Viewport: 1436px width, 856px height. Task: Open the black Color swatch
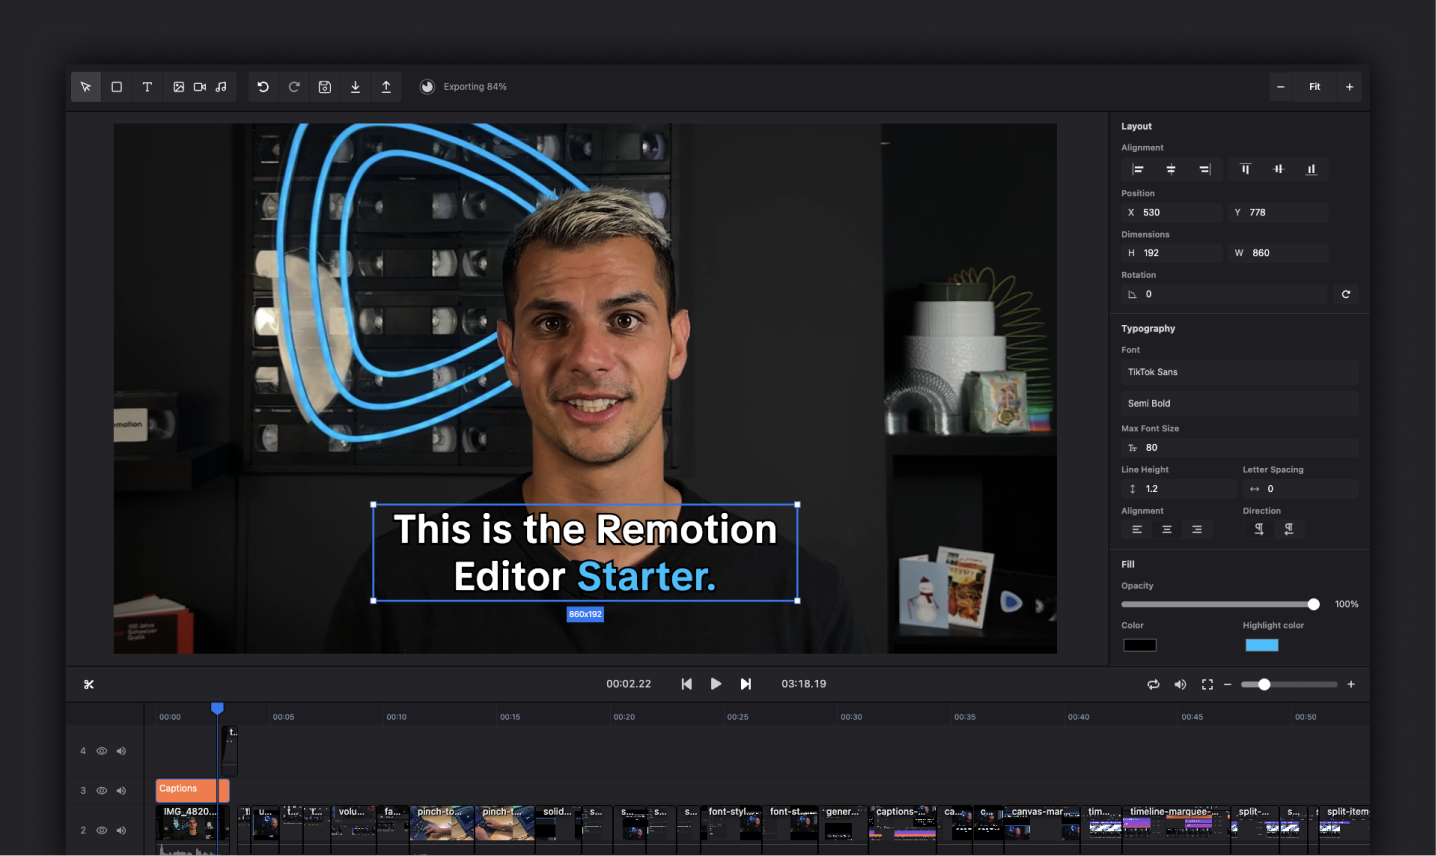[1140, 645]
